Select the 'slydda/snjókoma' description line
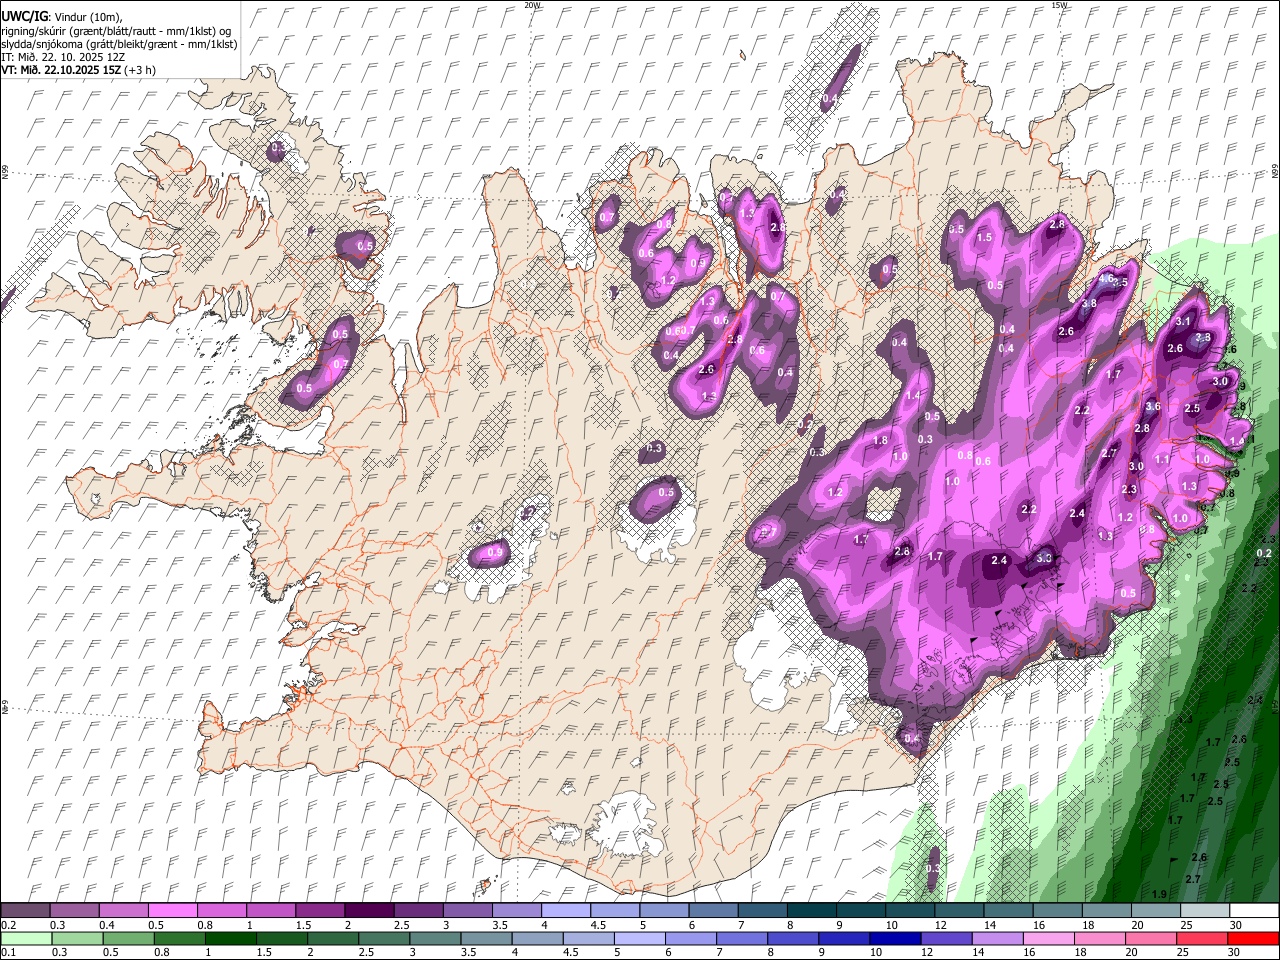The height and width of the screenshot is (960, 1280). [119, 44]
